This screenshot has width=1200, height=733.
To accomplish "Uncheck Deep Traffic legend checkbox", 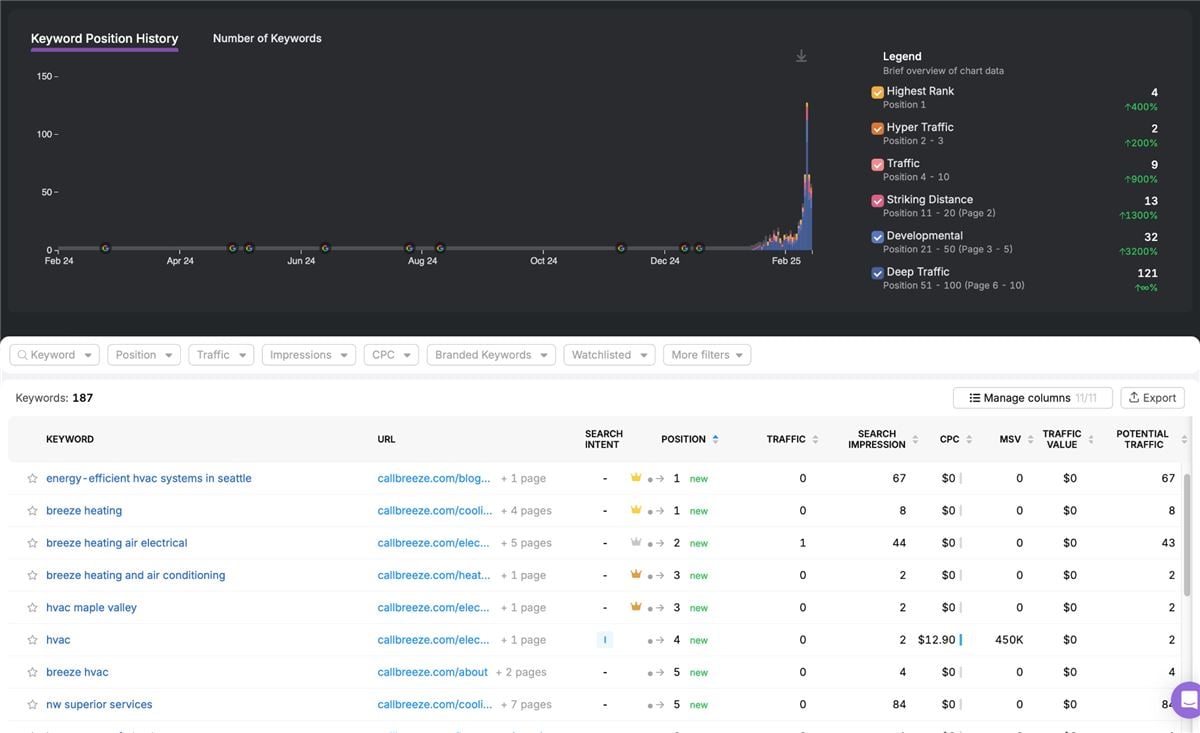I will click(877, 272).
